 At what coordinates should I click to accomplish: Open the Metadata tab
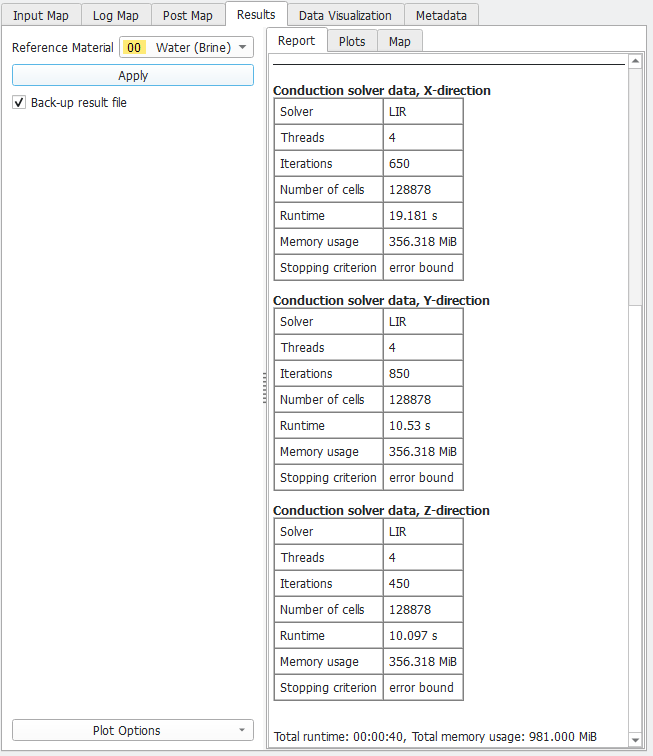click(x=441, y=15)
